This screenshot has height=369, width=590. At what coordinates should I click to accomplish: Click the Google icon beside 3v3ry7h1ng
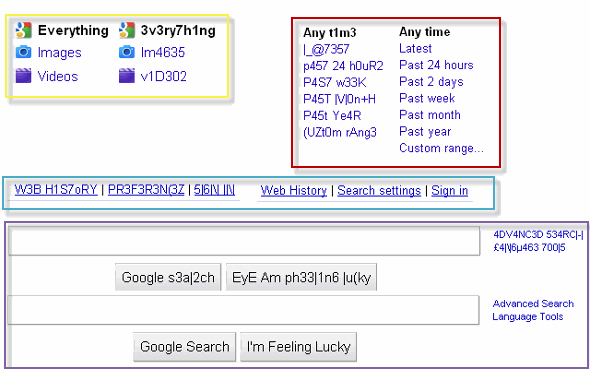(127, 30)
